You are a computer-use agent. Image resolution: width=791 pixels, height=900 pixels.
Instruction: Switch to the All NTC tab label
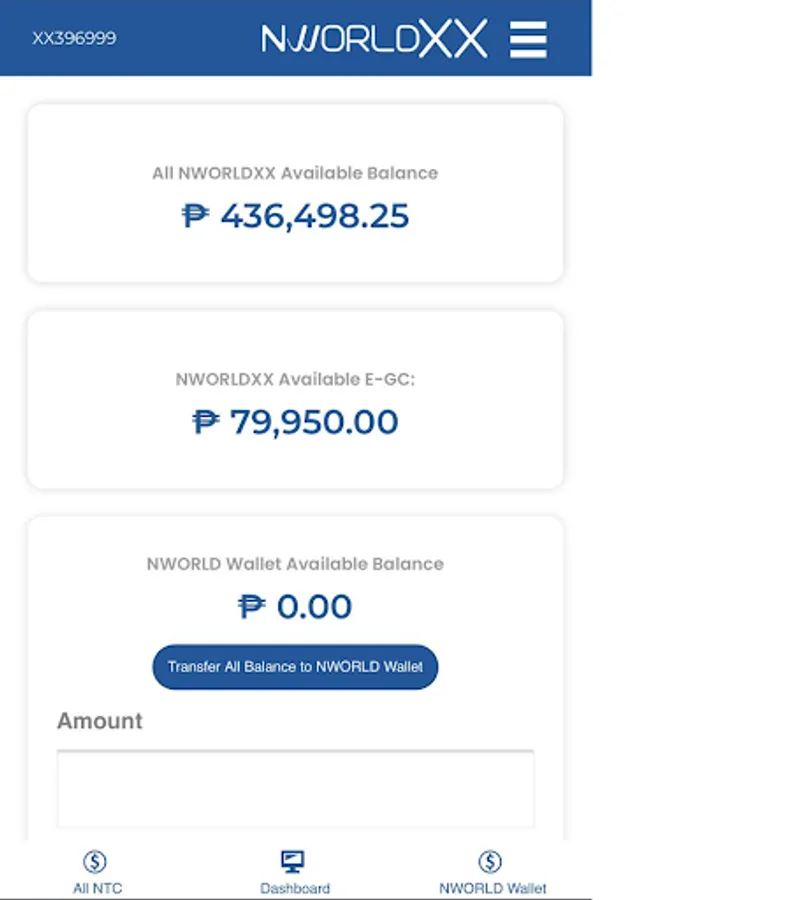coord(97,888)
